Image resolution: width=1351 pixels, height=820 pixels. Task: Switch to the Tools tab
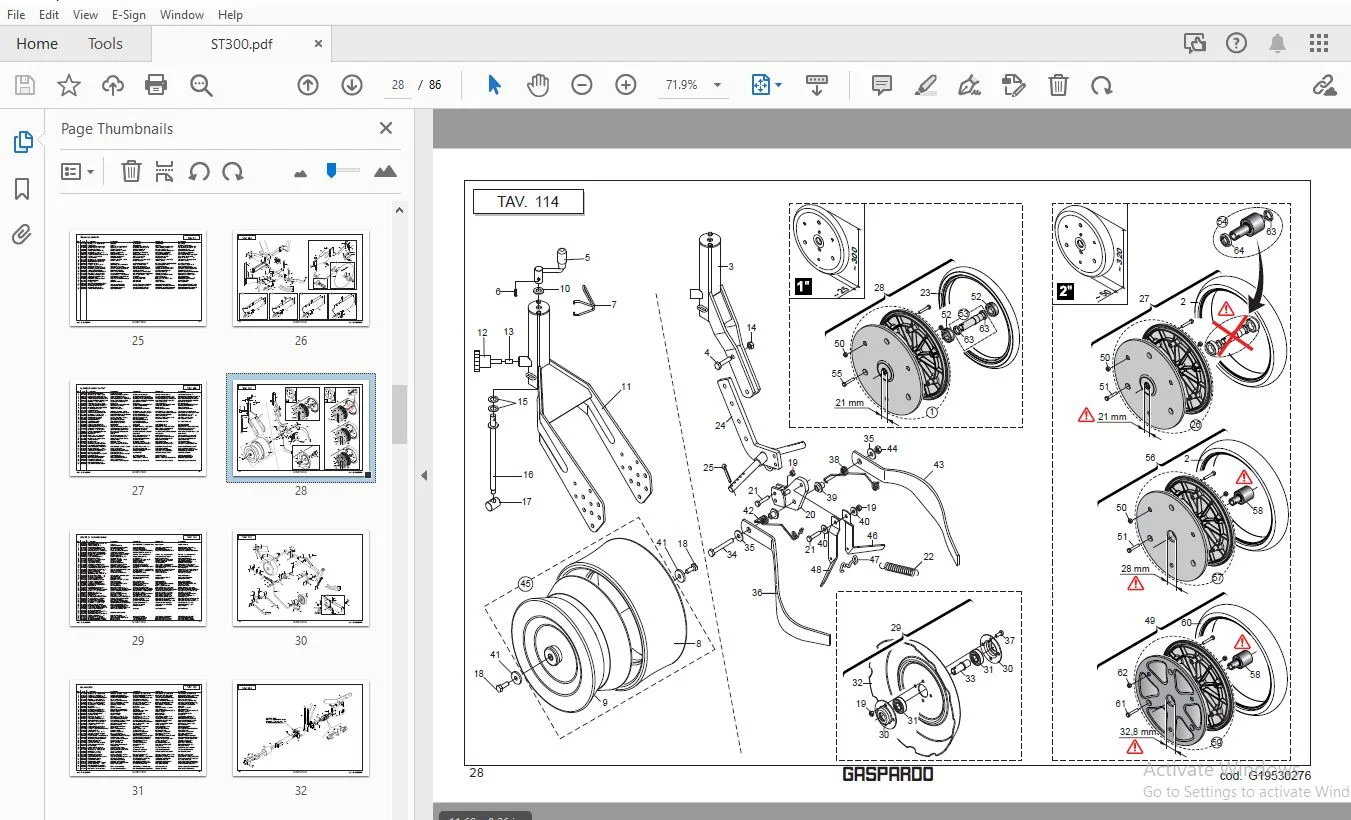(105, 43)
